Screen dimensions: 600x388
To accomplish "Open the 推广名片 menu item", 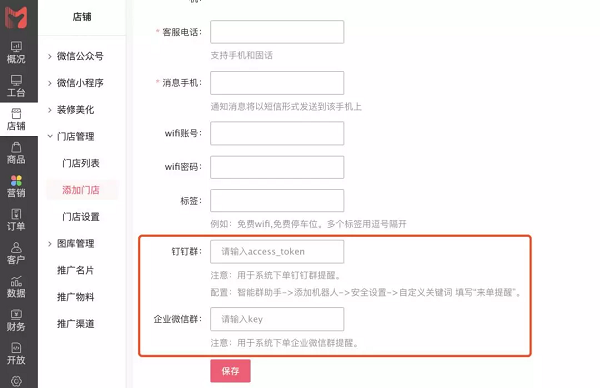I will click(75, 271).
